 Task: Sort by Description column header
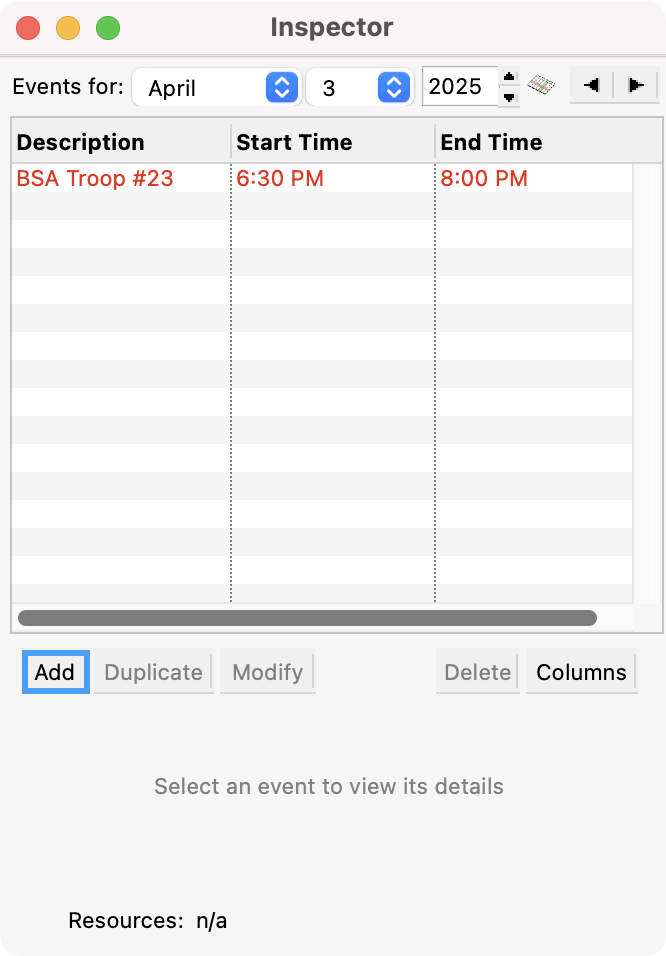pyautogui.click(x=121, y=142)
